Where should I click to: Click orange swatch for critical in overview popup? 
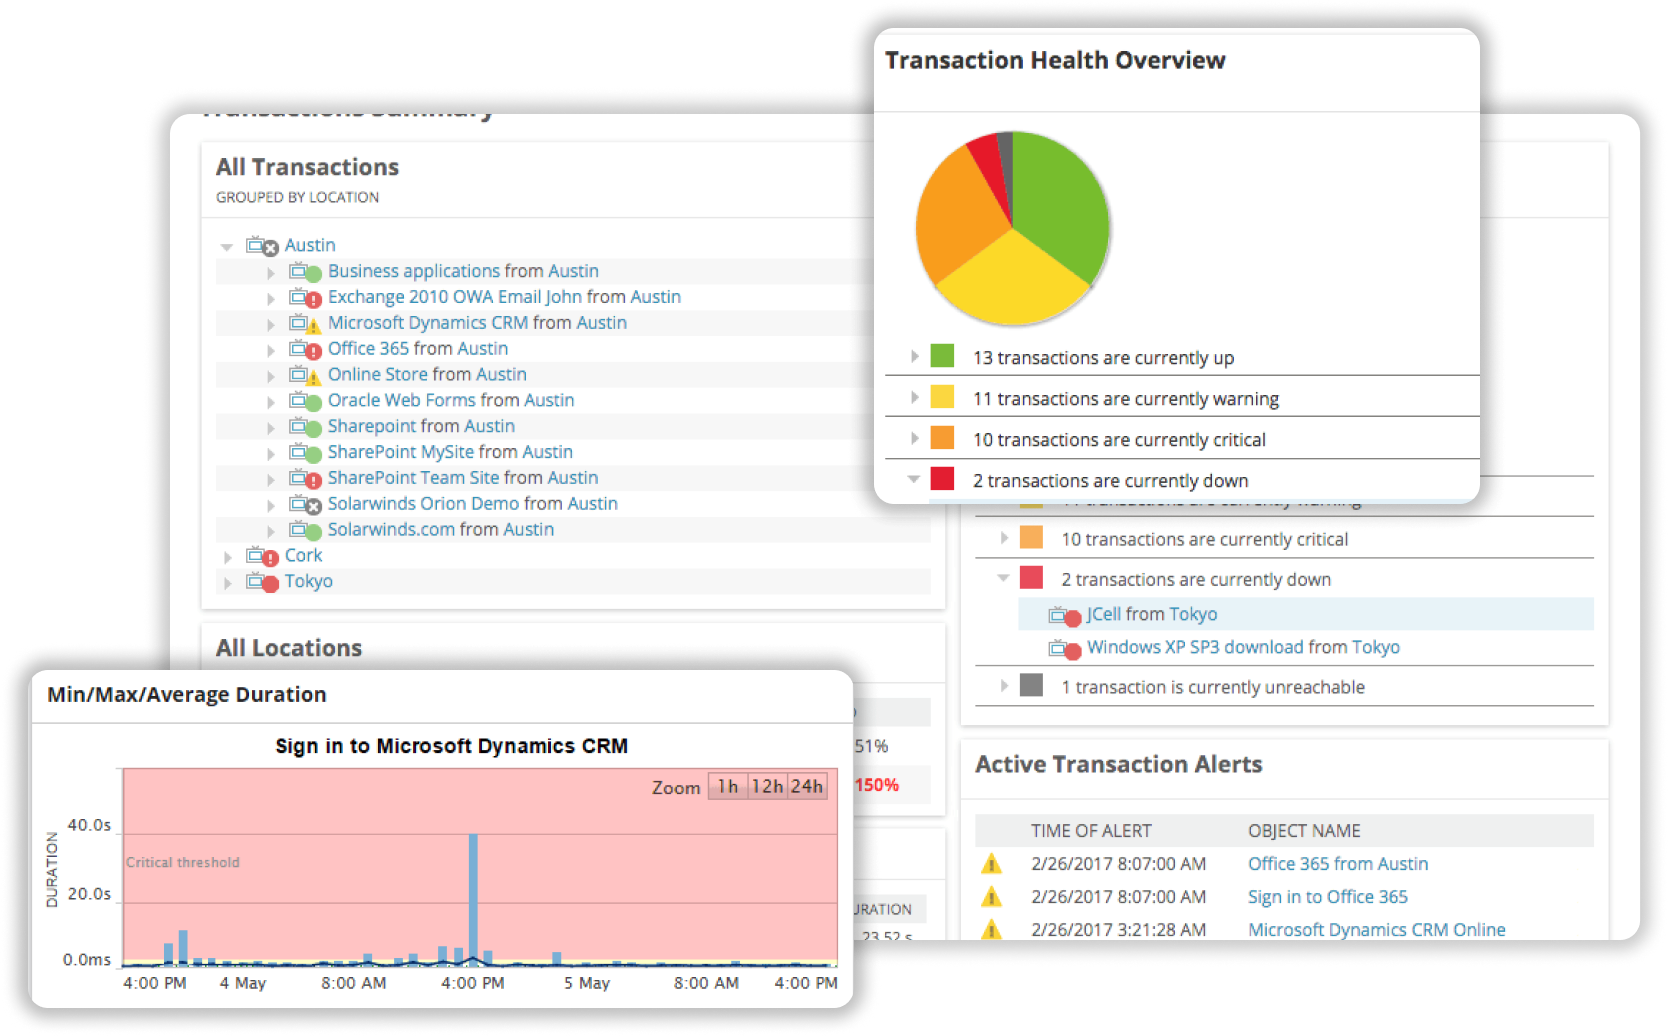point(942,438)
